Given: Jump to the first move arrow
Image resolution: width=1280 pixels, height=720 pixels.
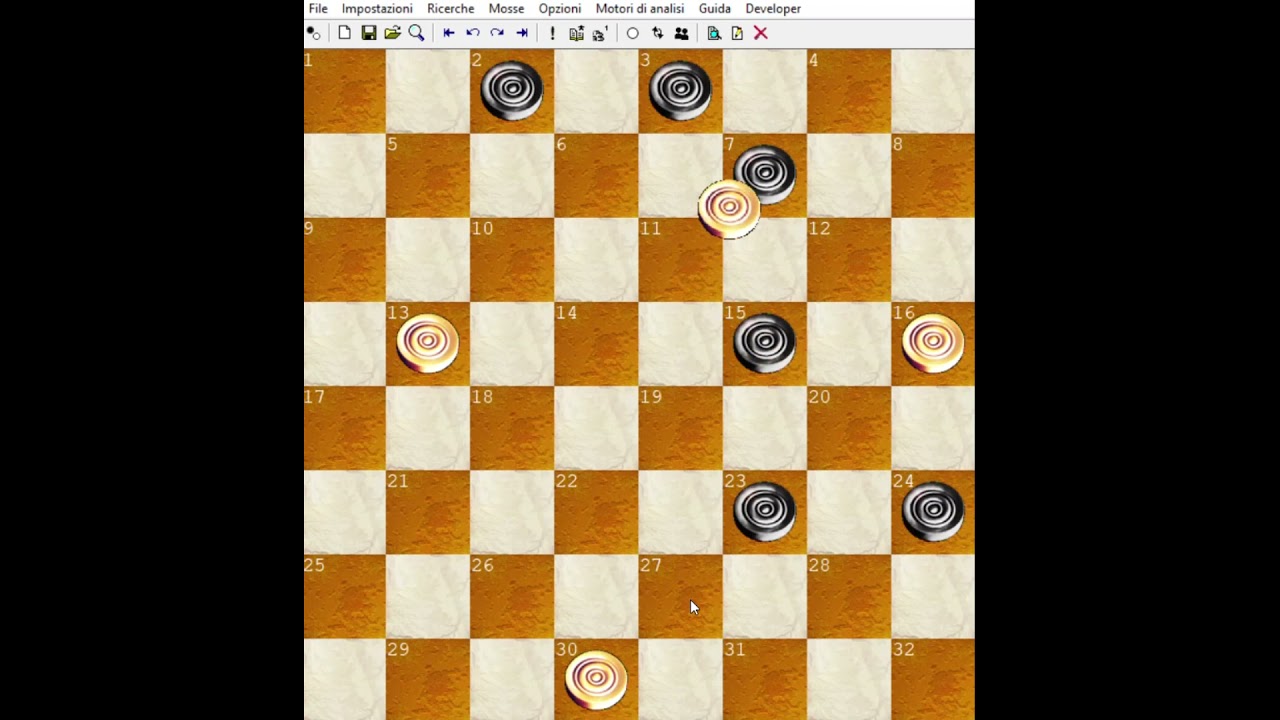Looking at the screenshot, I should pos(449,33).
